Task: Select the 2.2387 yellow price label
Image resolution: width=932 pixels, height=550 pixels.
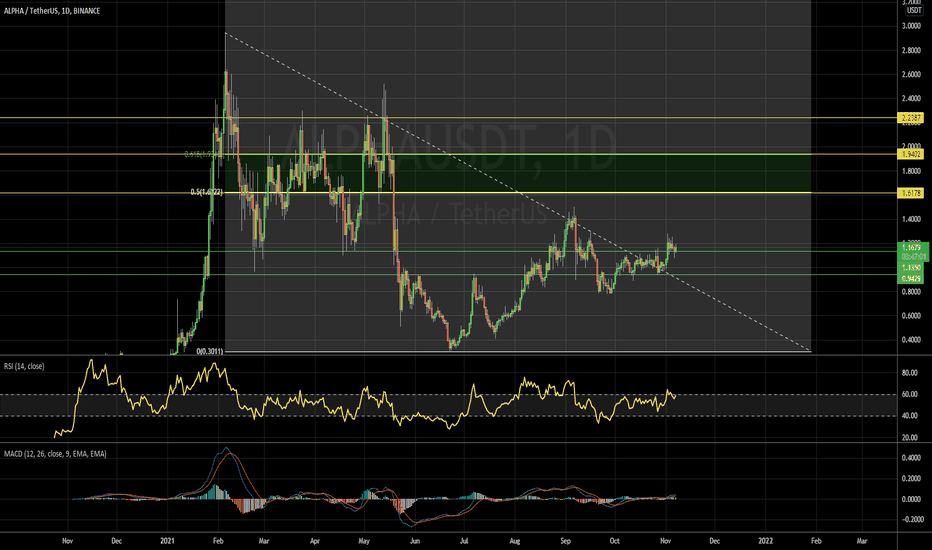Action: point(911,118)
